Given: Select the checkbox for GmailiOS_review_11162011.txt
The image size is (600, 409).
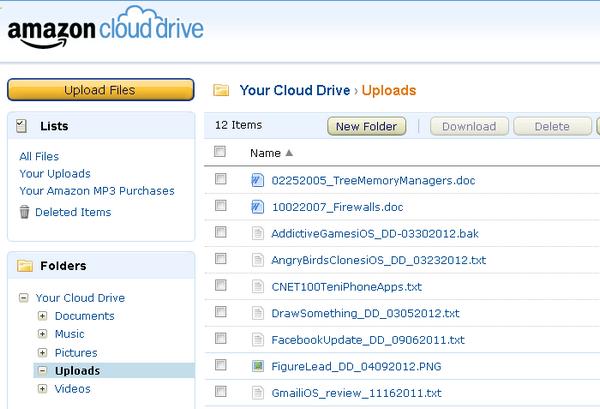Looking at the screenshot, I should point(220,391).
